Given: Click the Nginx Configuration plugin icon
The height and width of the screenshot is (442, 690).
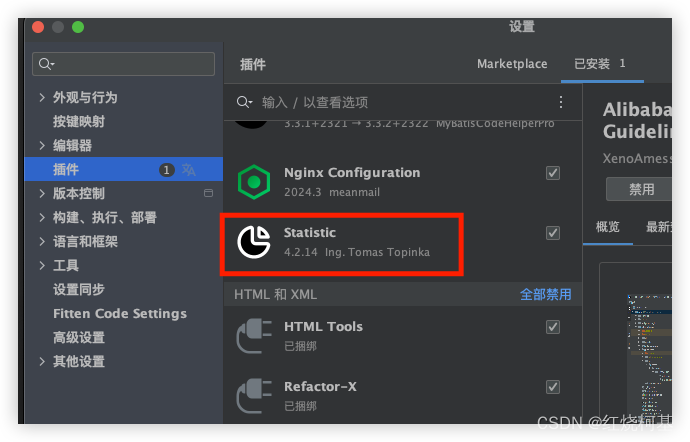Looking at the screenshot, I should click(254, 182).
